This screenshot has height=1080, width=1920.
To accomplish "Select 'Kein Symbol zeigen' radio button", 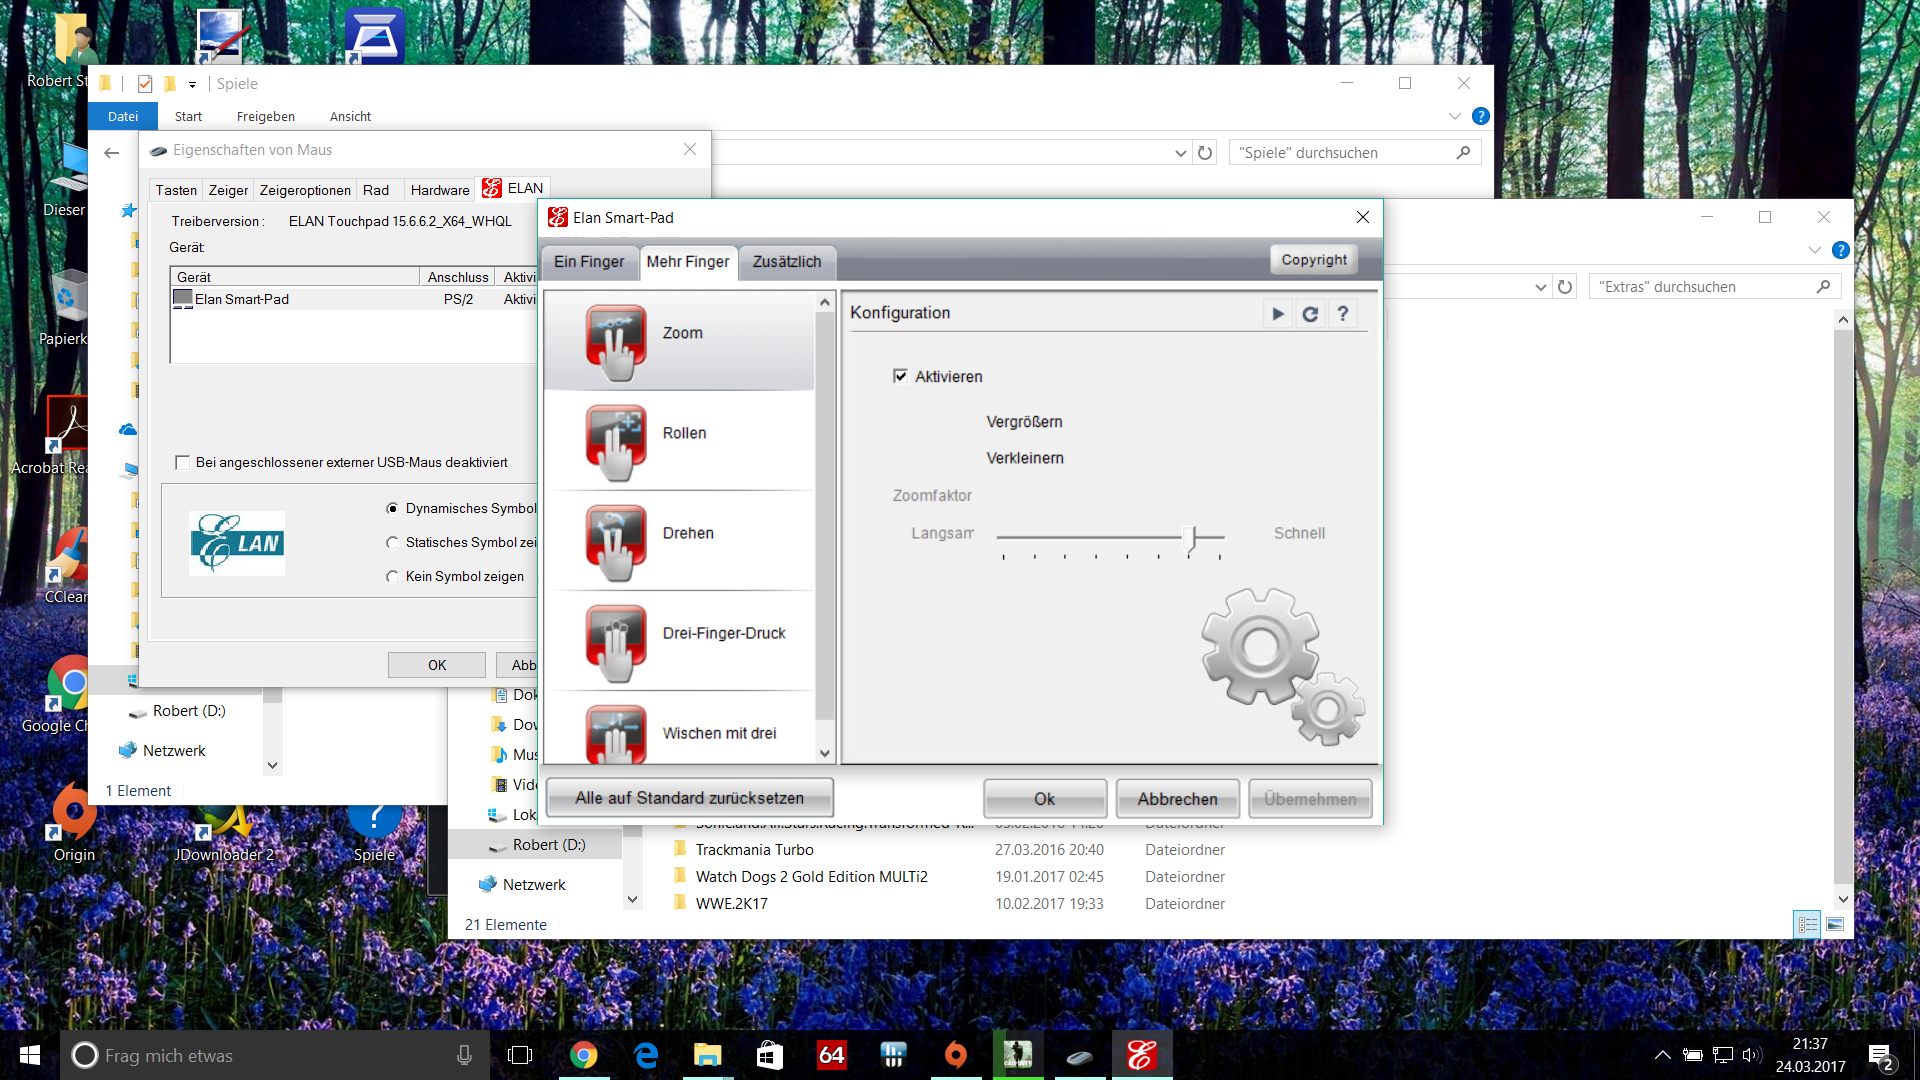I will [x=392, y=576].
